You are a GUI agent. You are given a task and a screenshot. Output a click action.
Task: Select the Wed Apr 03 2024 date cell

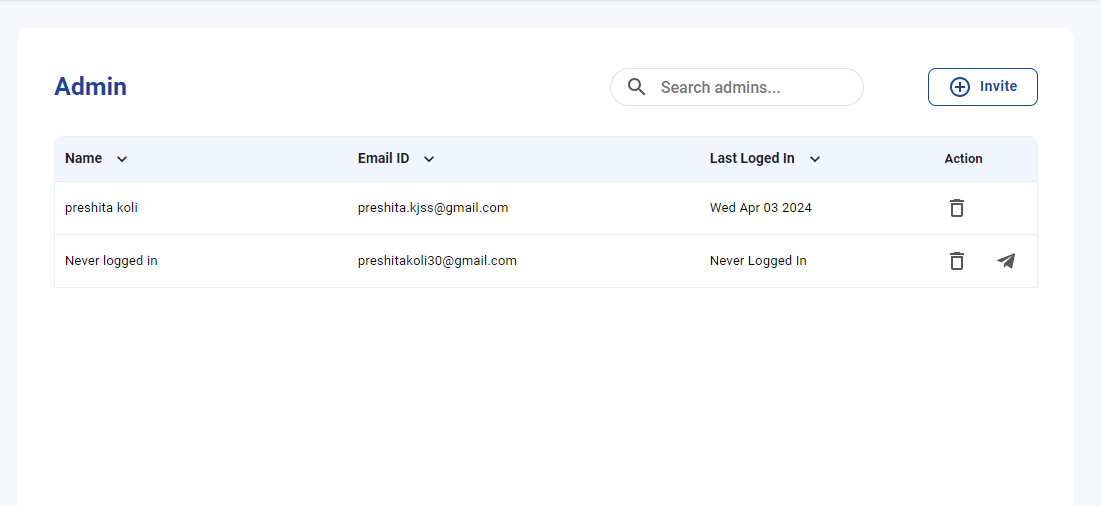[760, 208]
